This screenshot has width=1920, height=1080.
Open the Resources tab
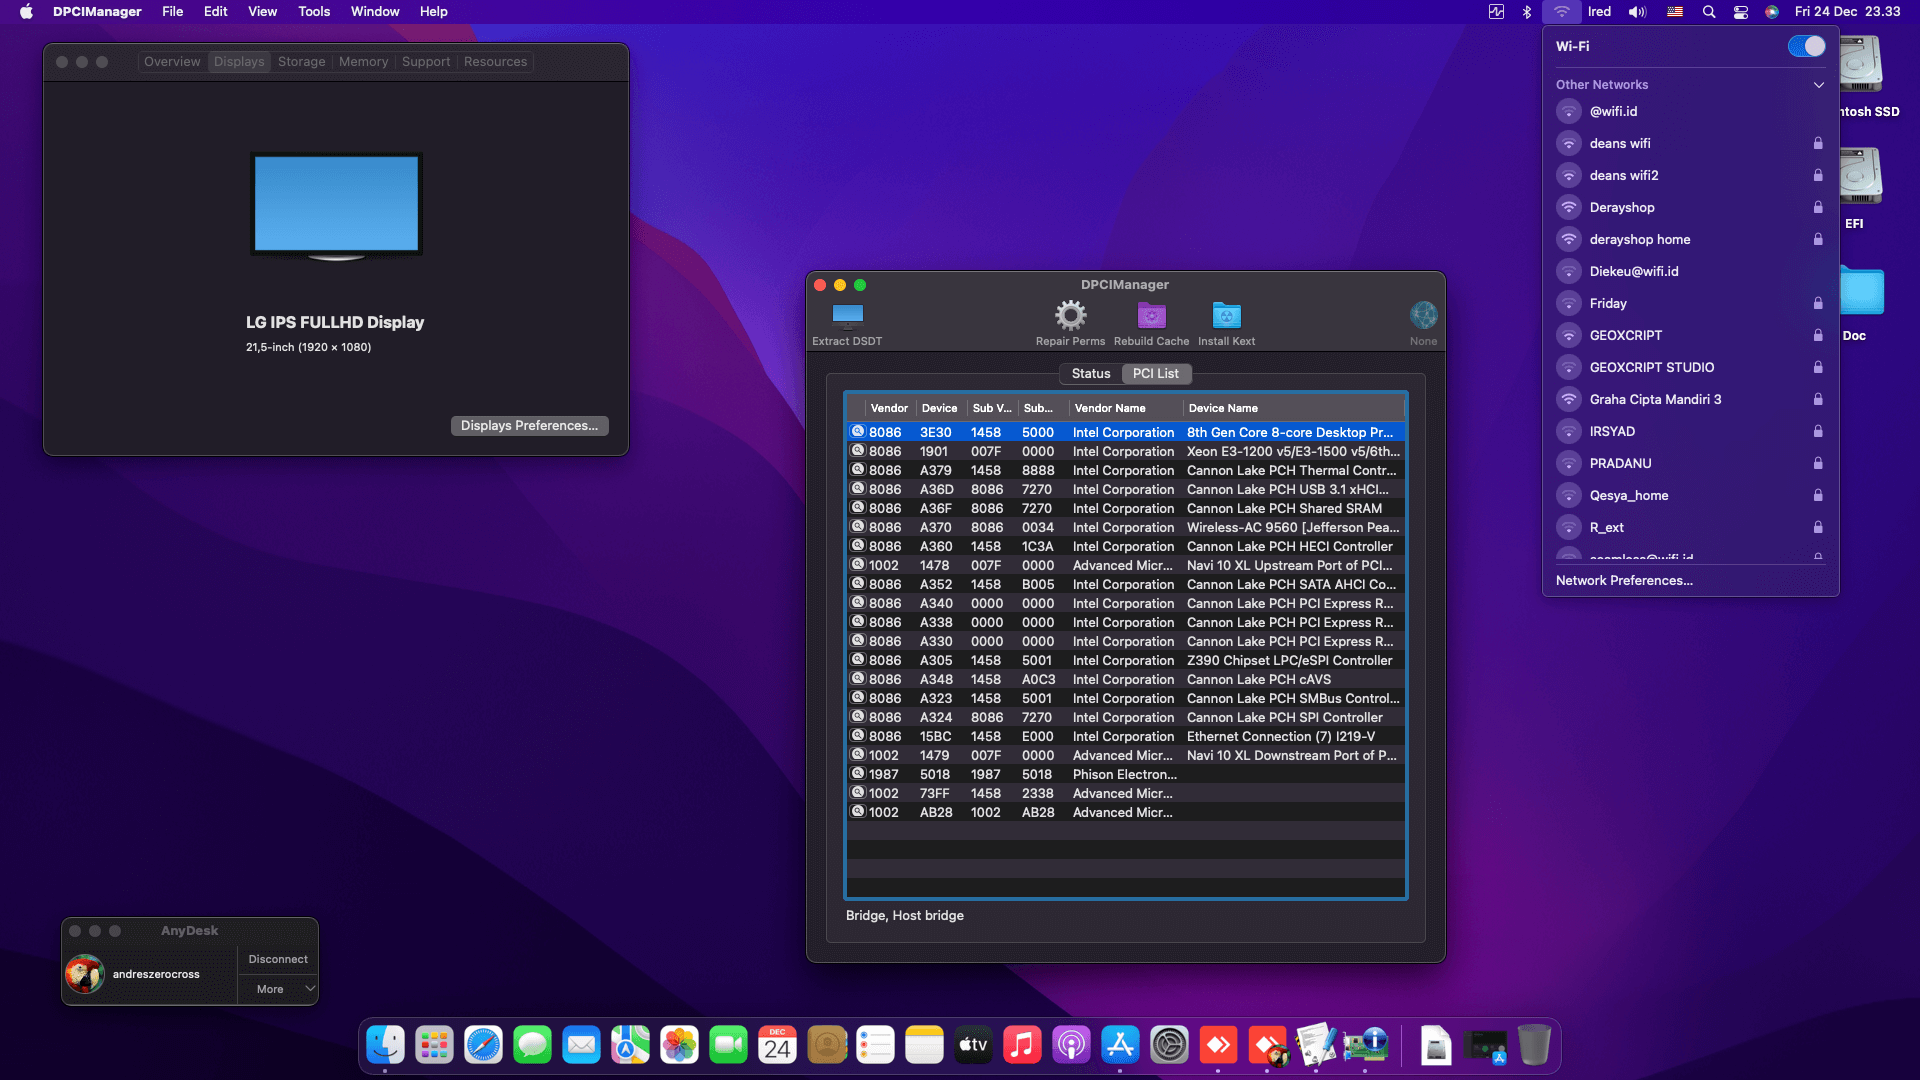[495, 62]
